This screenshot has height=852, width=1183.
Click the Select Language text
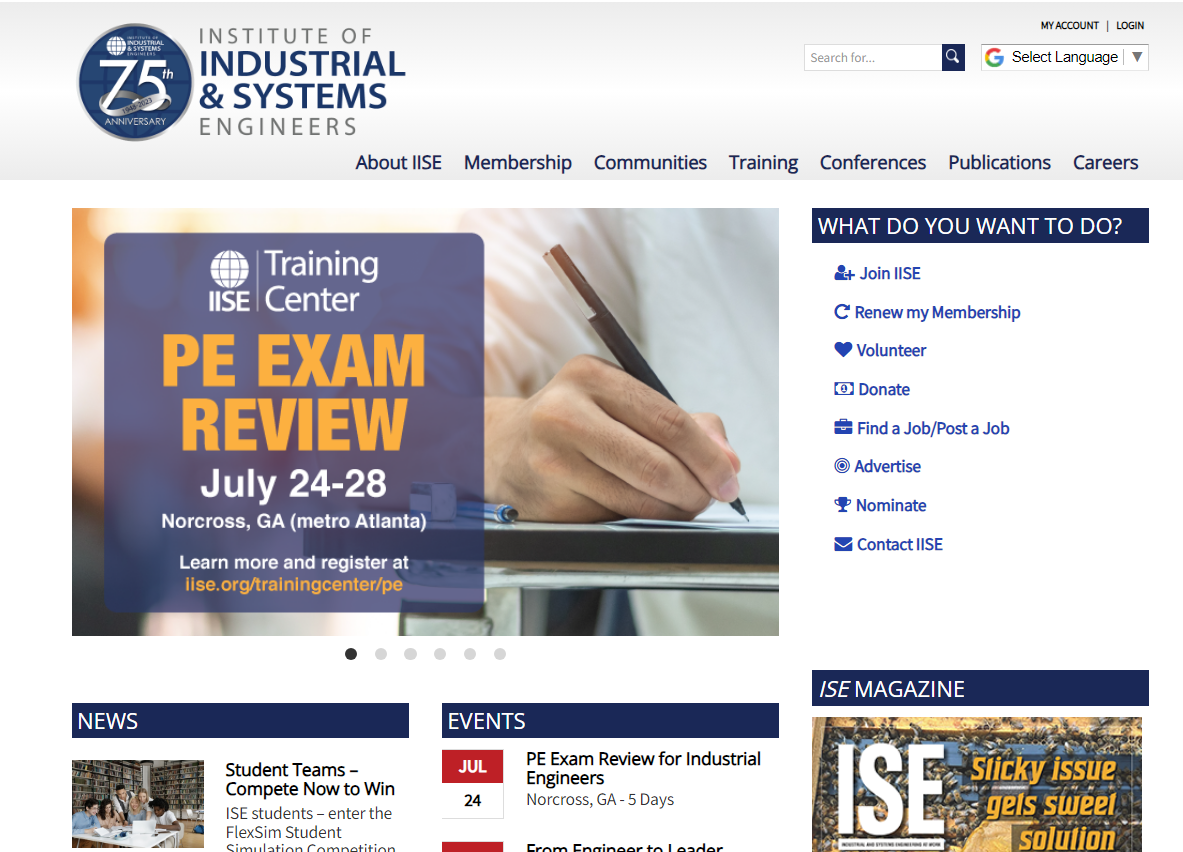pos(1065,57)
